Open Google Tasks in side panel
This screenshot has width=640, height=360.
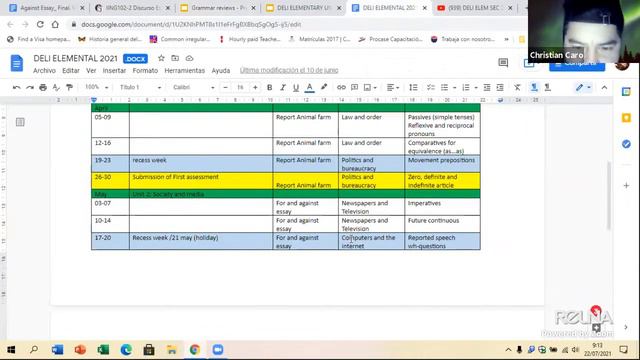click(x=626, y=144)
